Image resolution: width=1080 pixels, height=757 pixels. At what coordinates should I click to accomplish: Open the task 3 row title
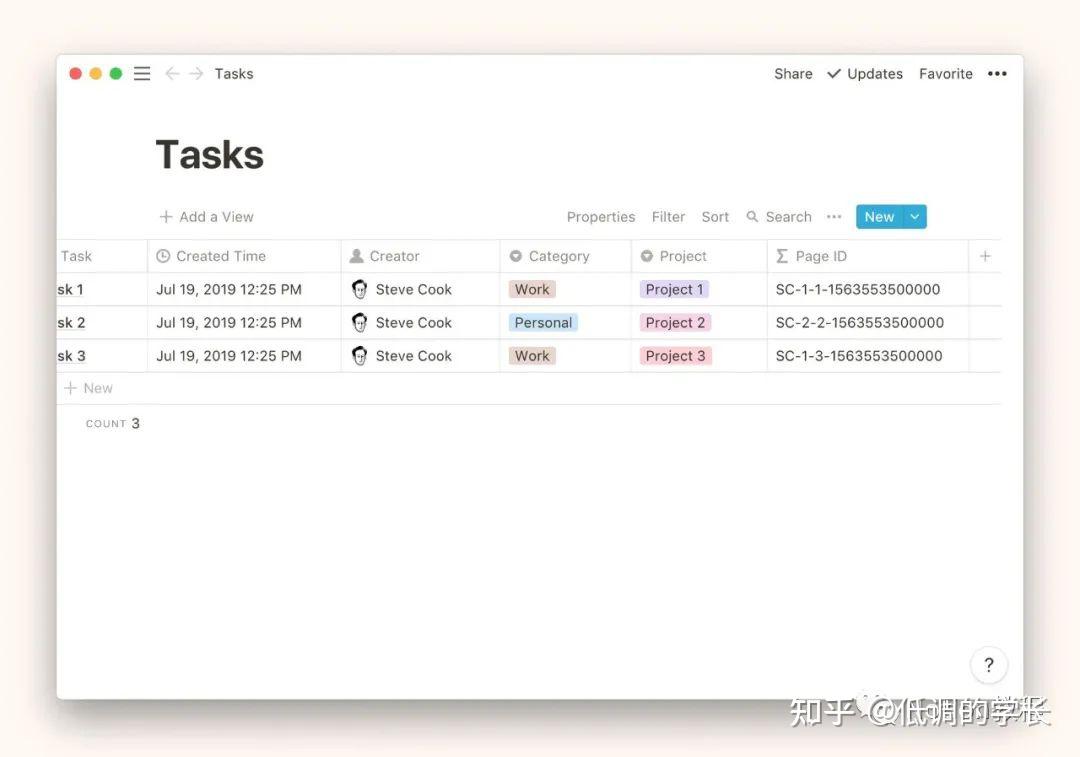coord(72,355)
